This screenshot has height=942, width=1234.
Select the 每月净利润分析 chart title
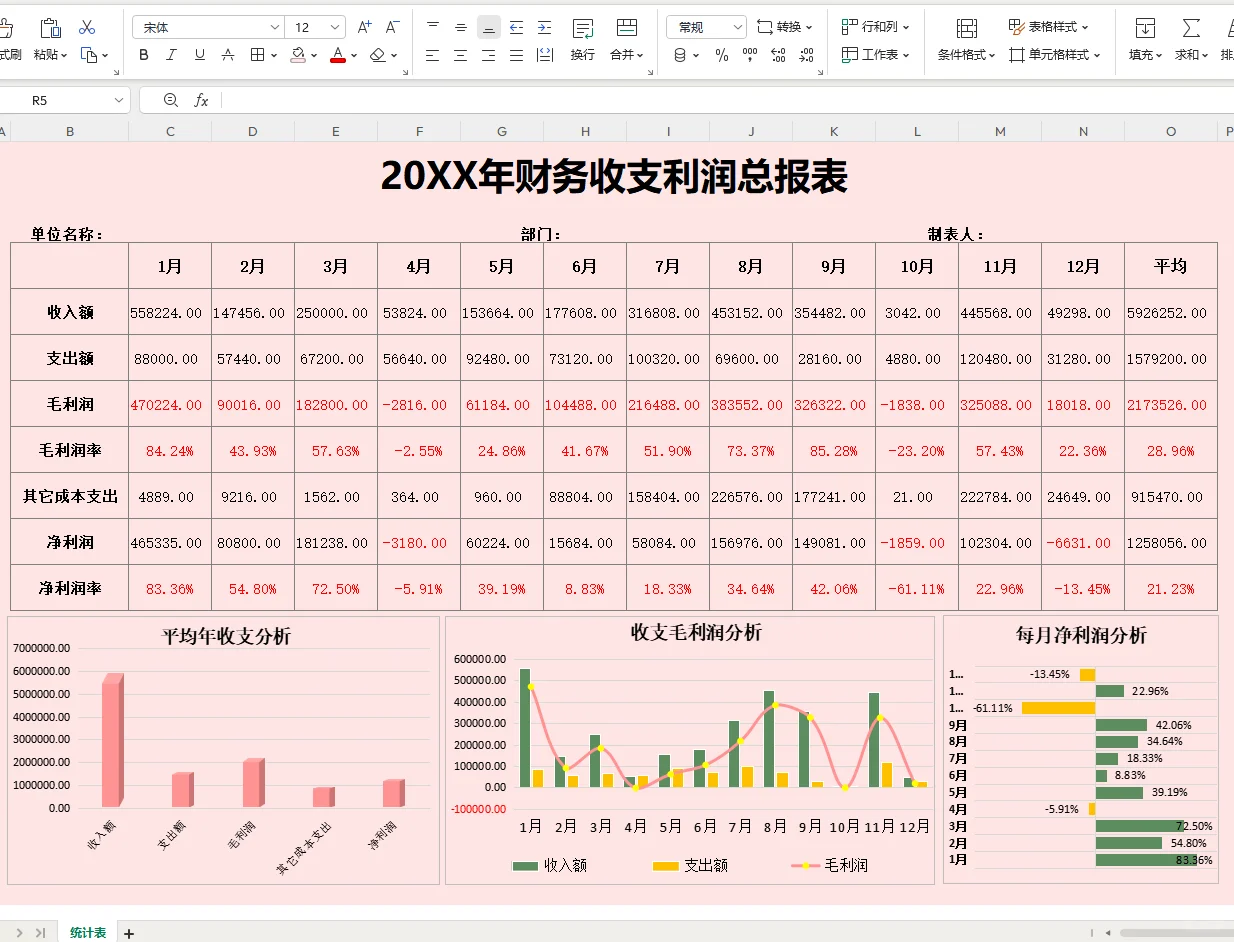click(x=1081, y=635)
